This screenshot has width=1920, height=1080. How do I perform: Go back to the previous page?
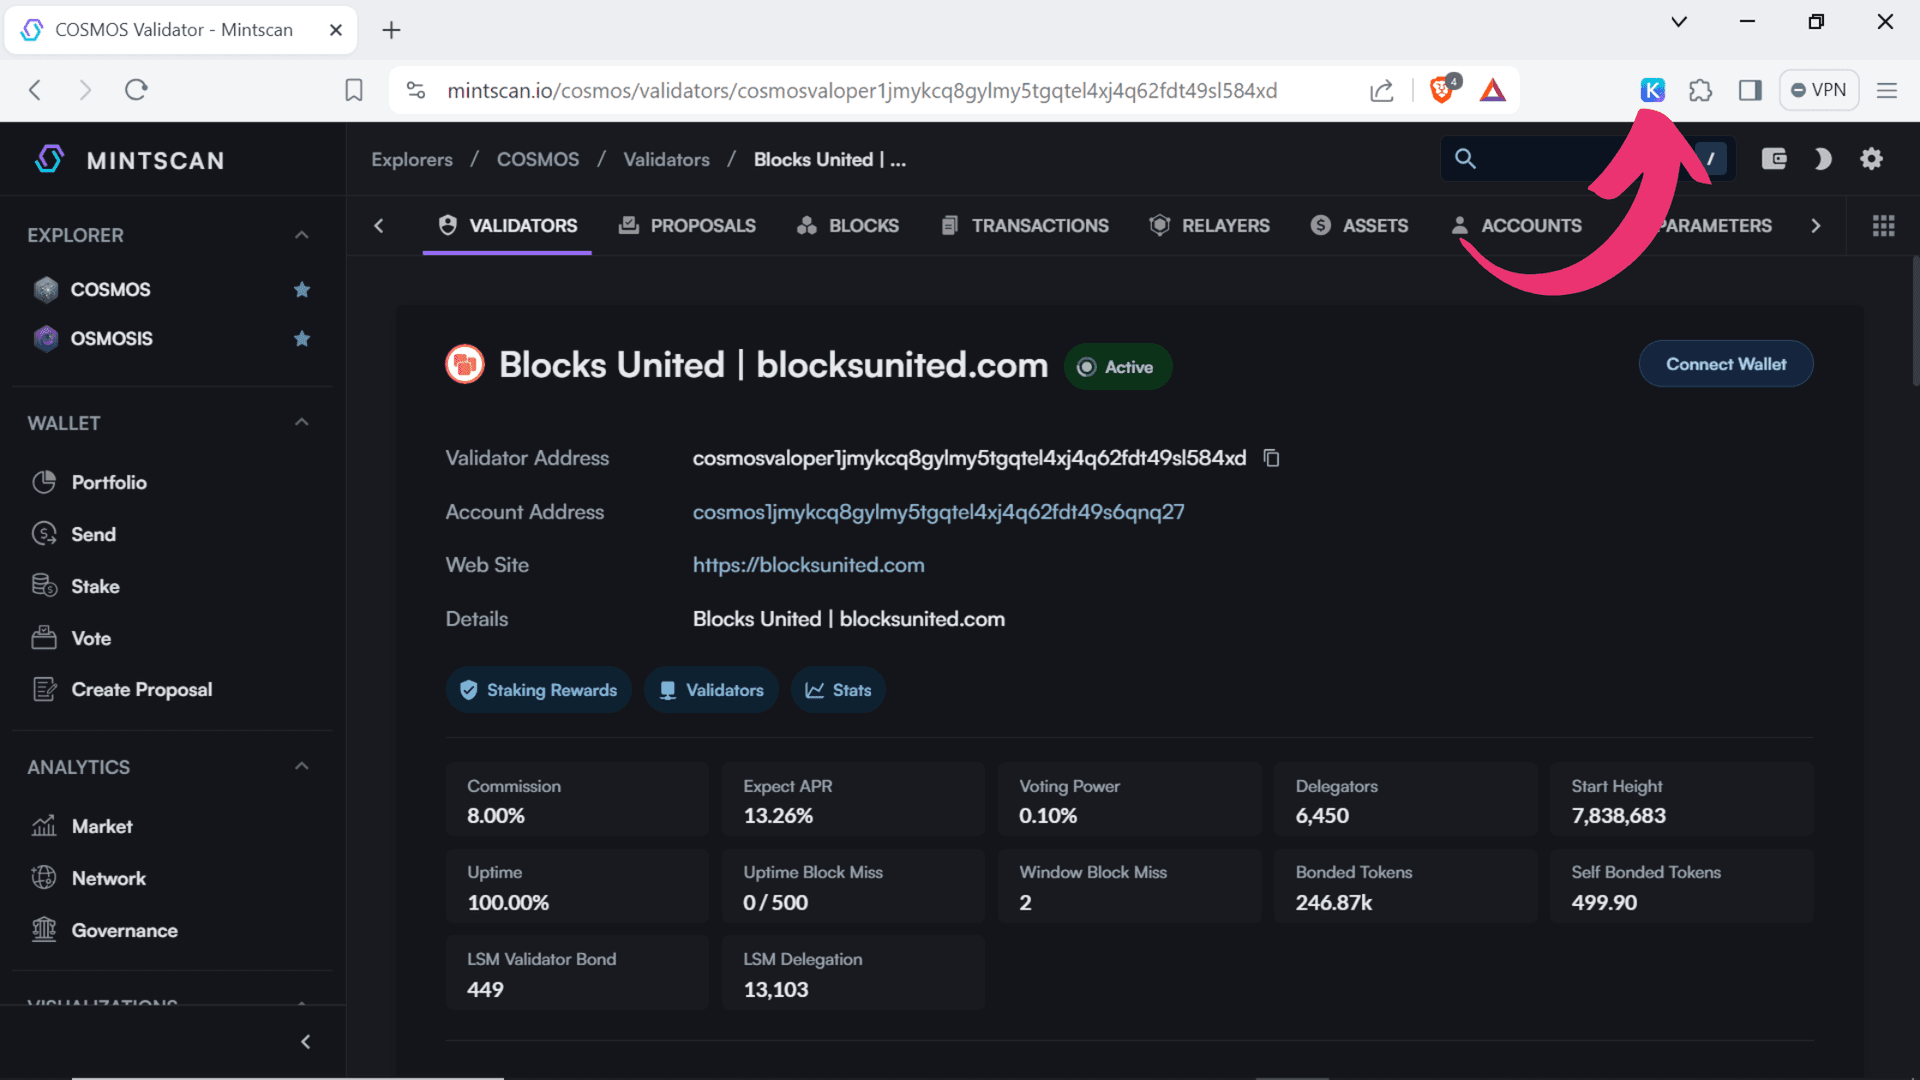[35, 90]
